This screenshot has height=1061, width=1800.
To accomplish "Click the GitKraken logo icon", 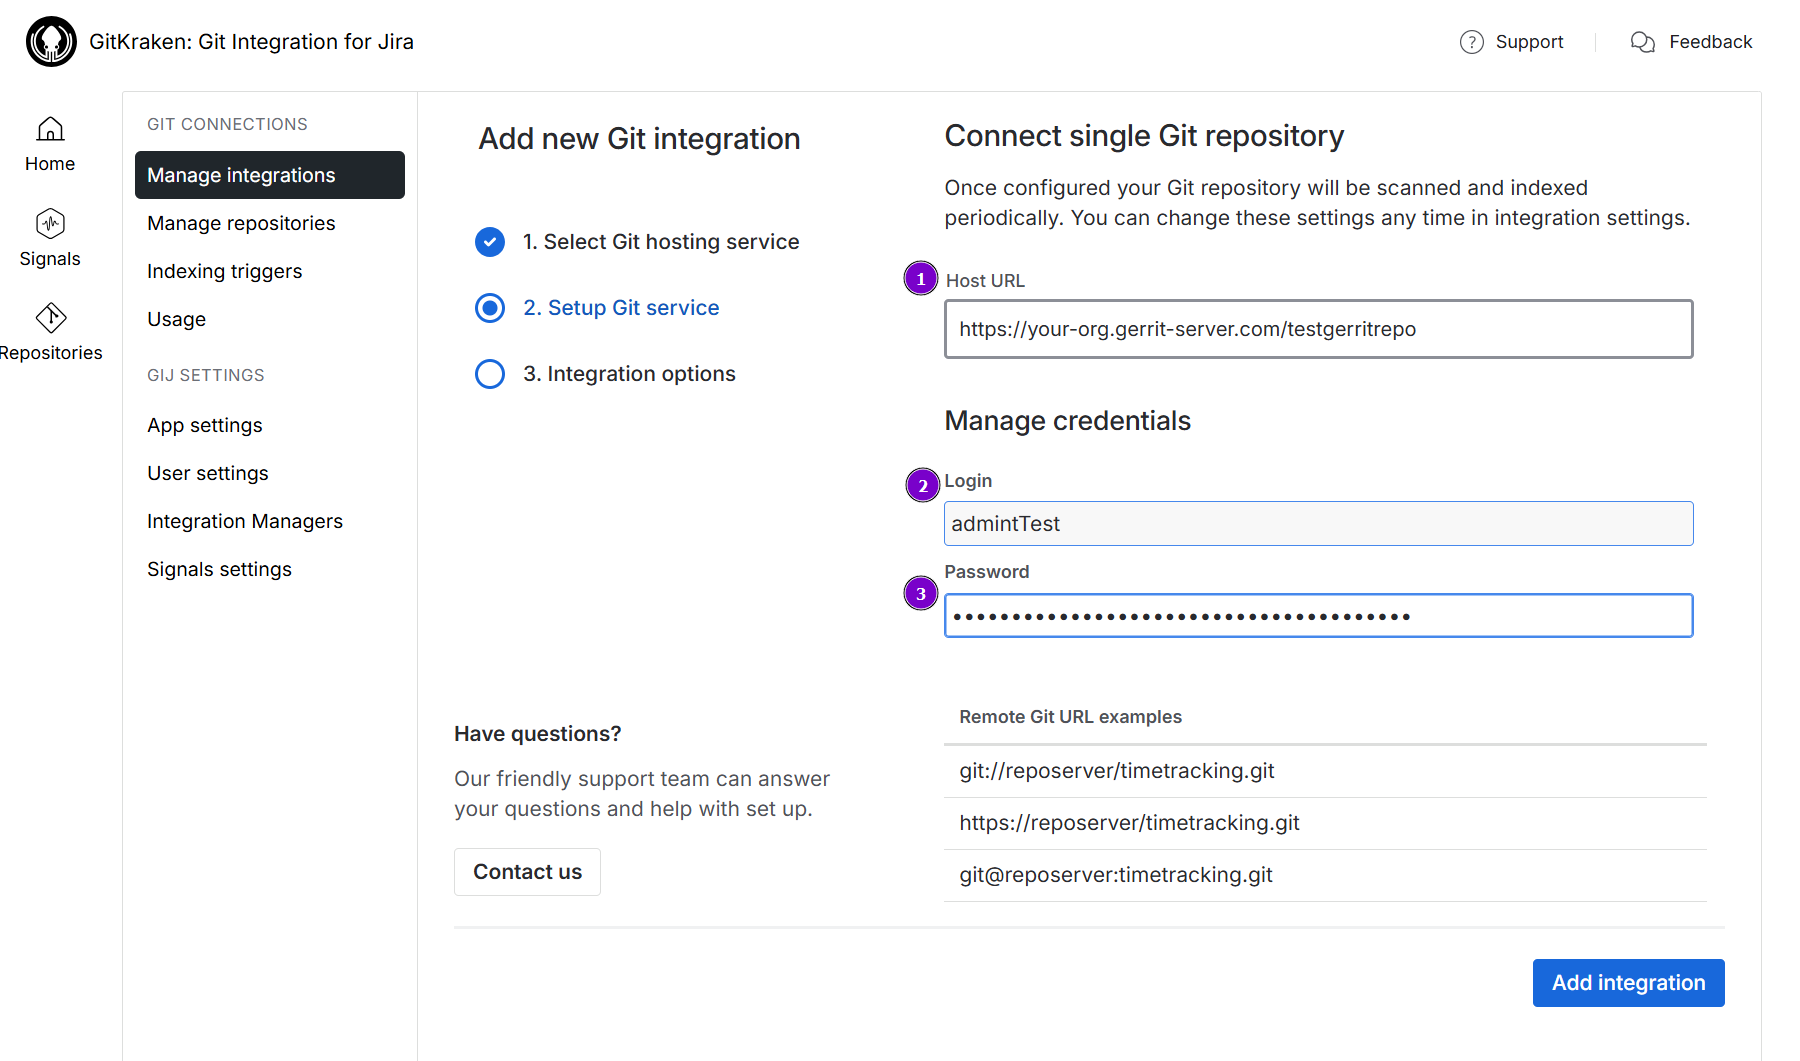I will (51, 42).
